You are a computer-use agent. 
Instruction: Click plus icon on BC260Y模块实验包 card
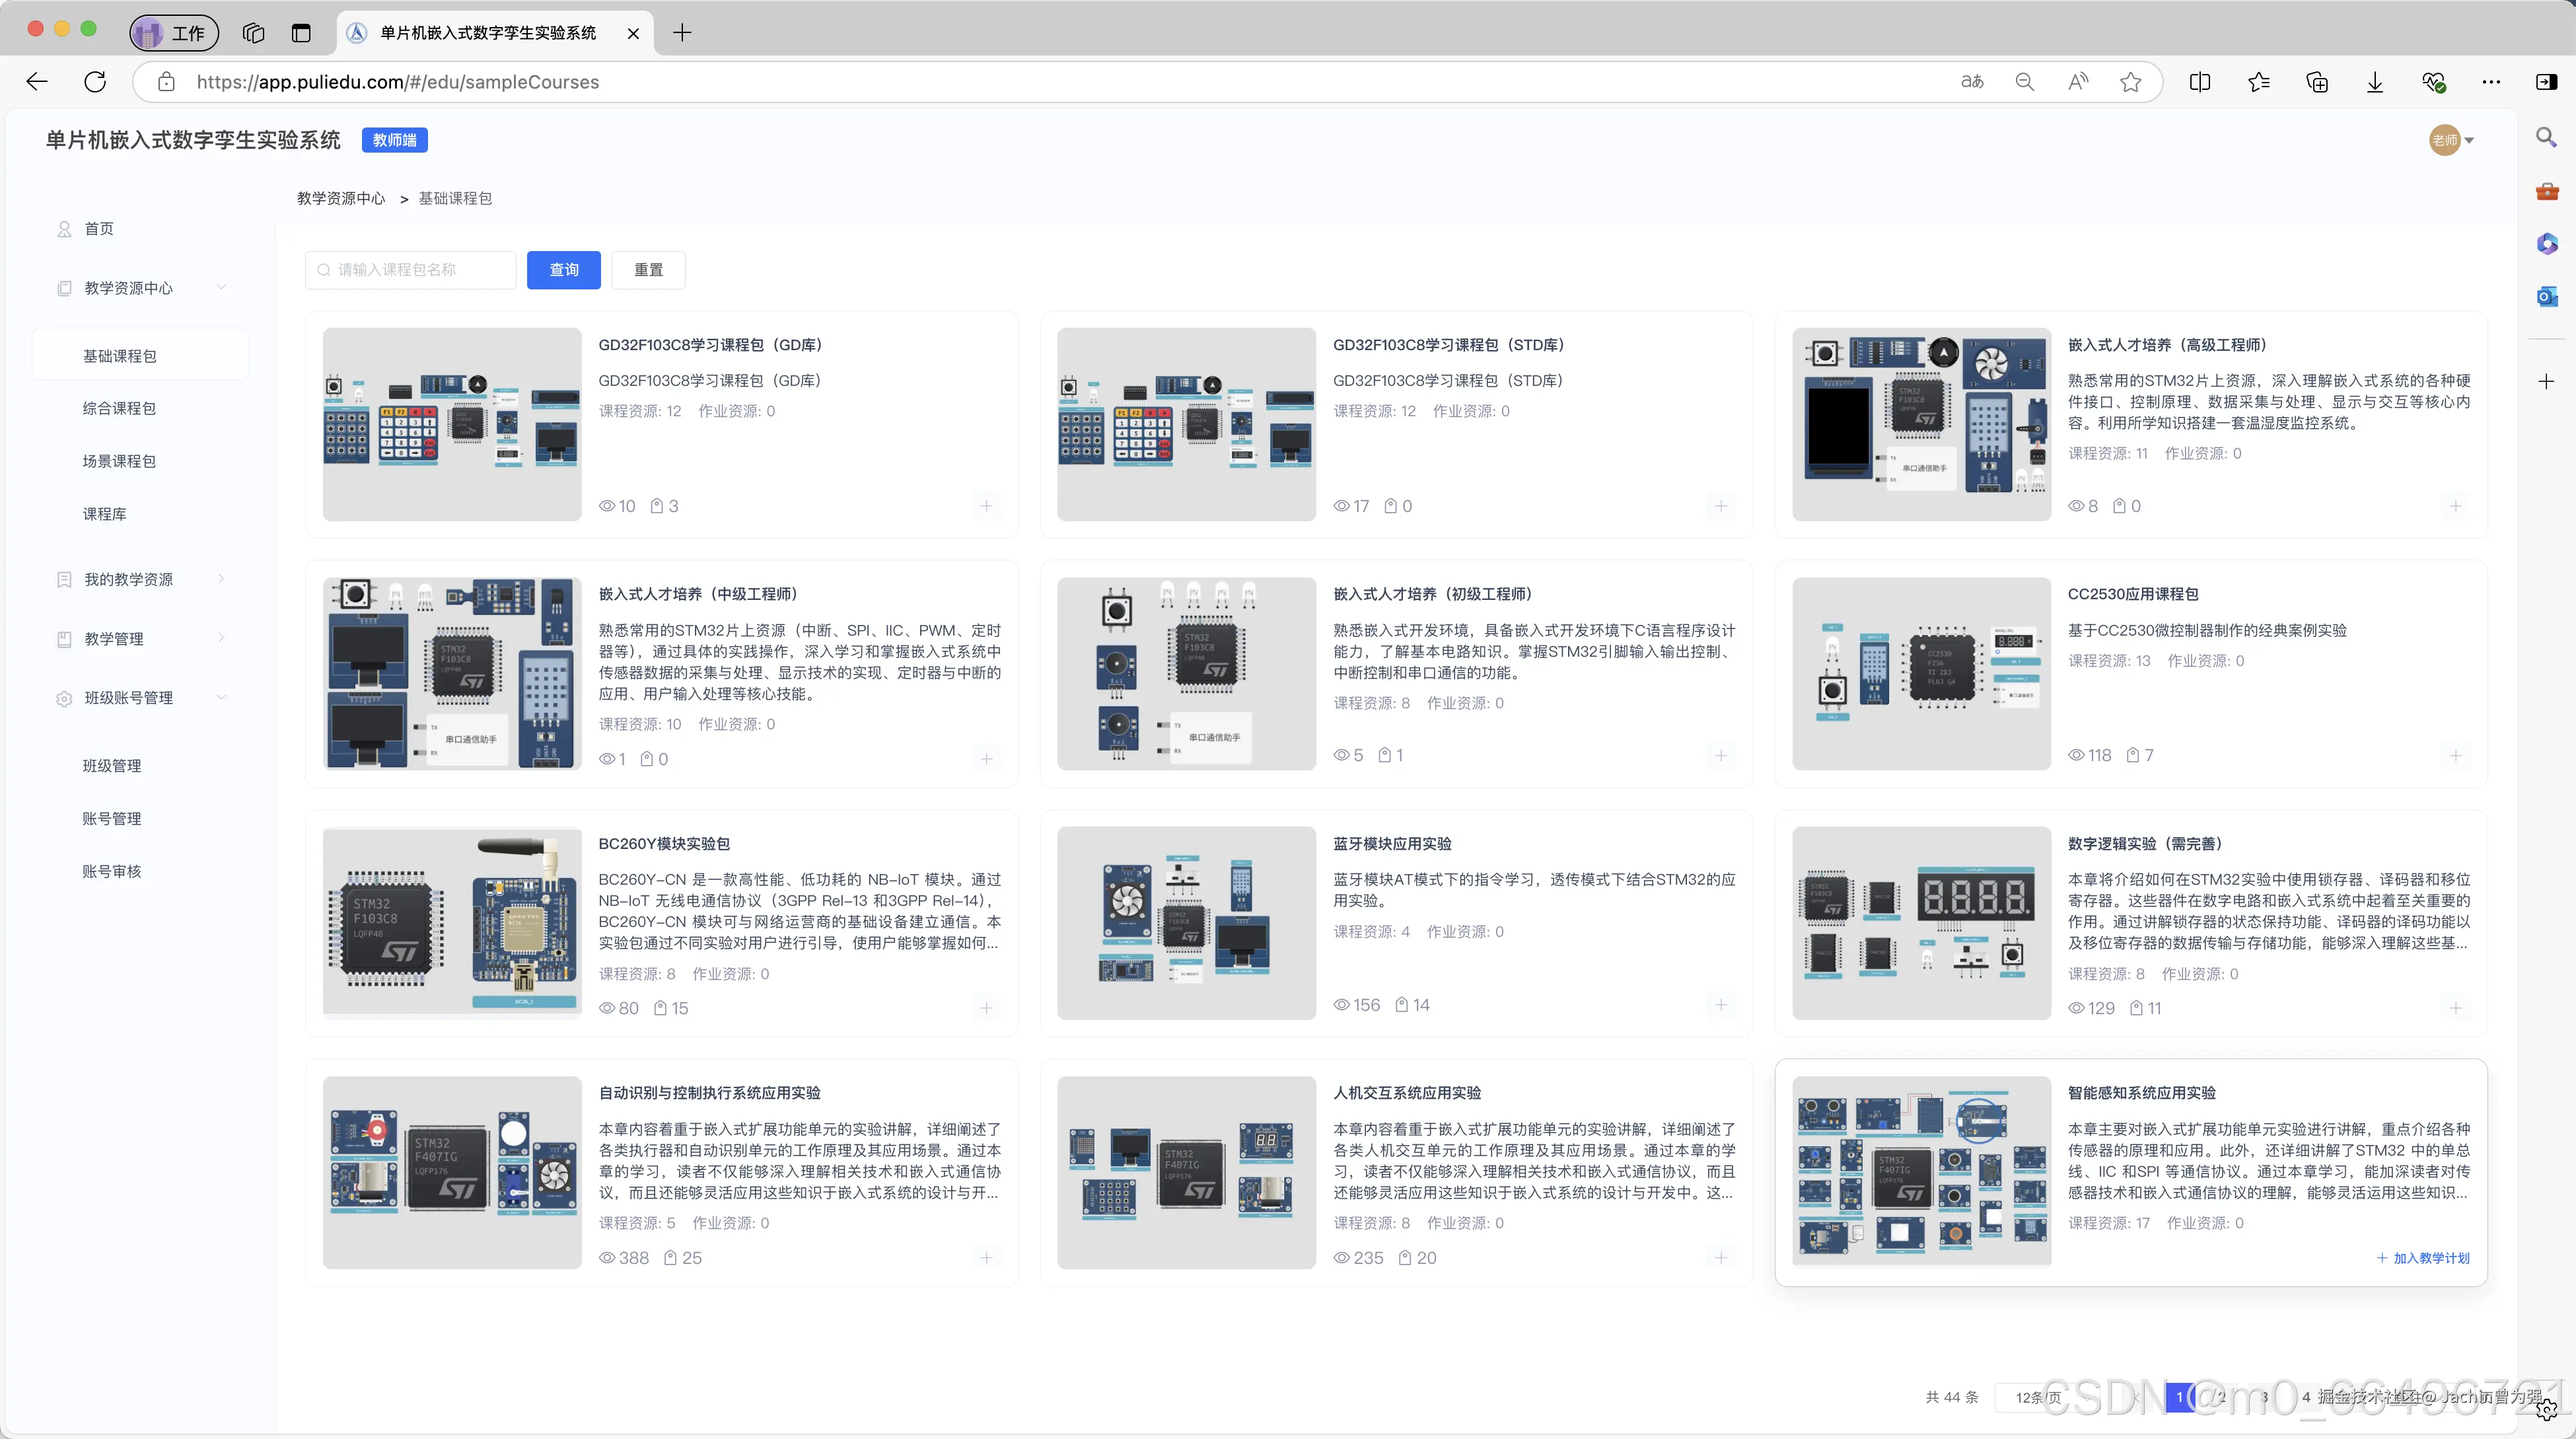tap(986, 1007)
